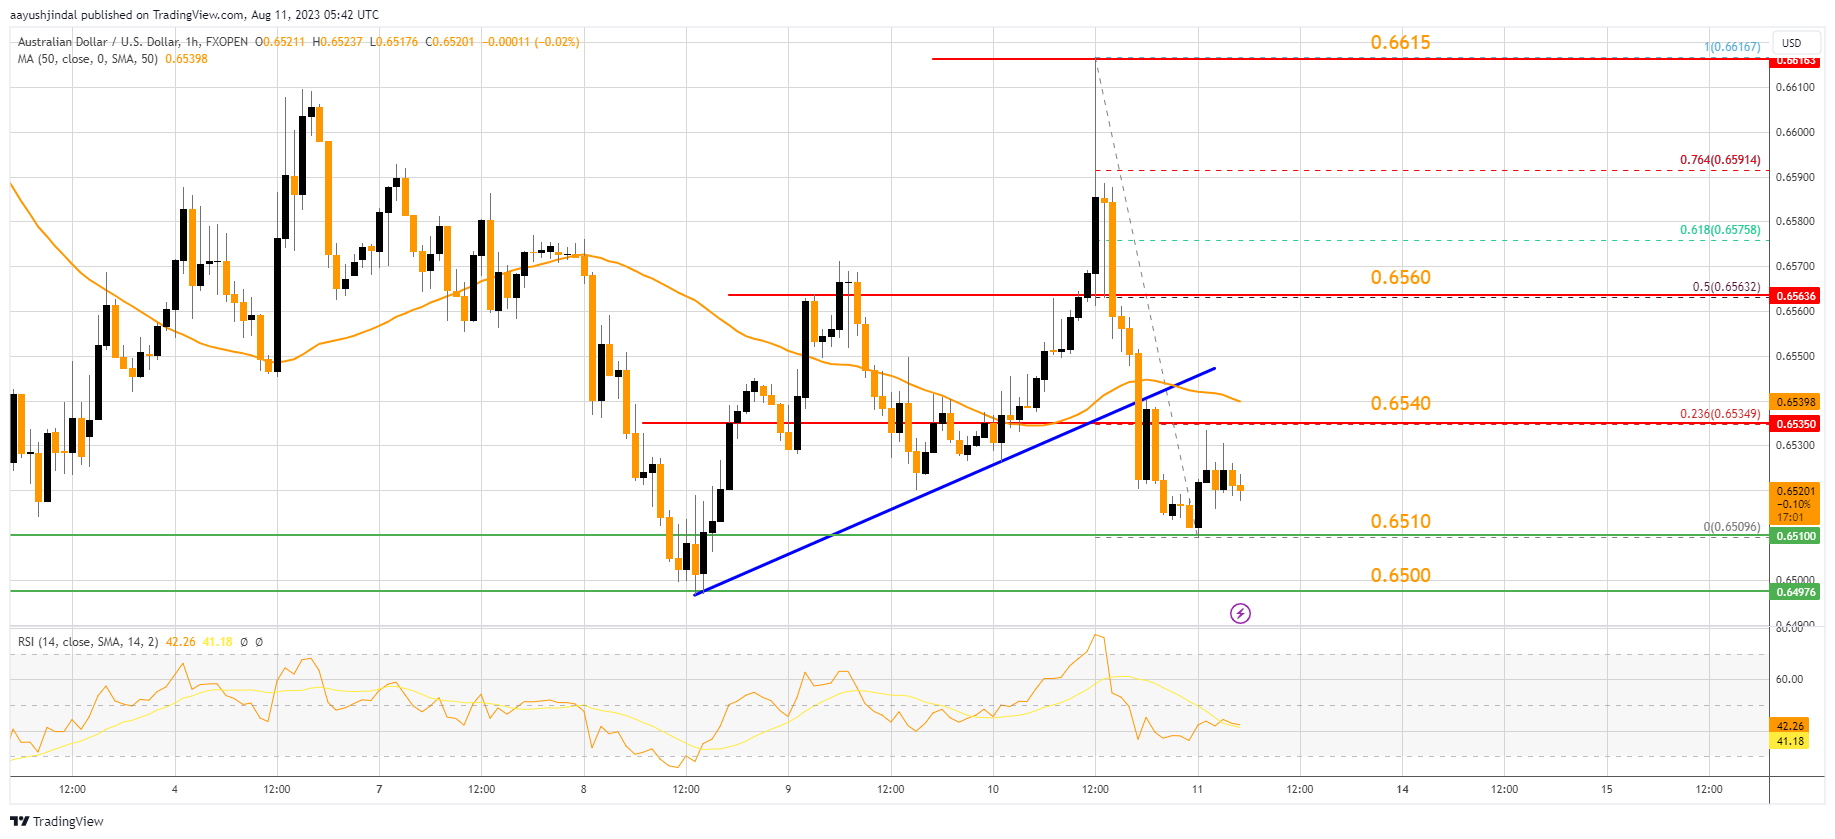1835x839 pixels.
Task: Click the 0.65636 red price axis tag
Action: tap(1795, 296)
